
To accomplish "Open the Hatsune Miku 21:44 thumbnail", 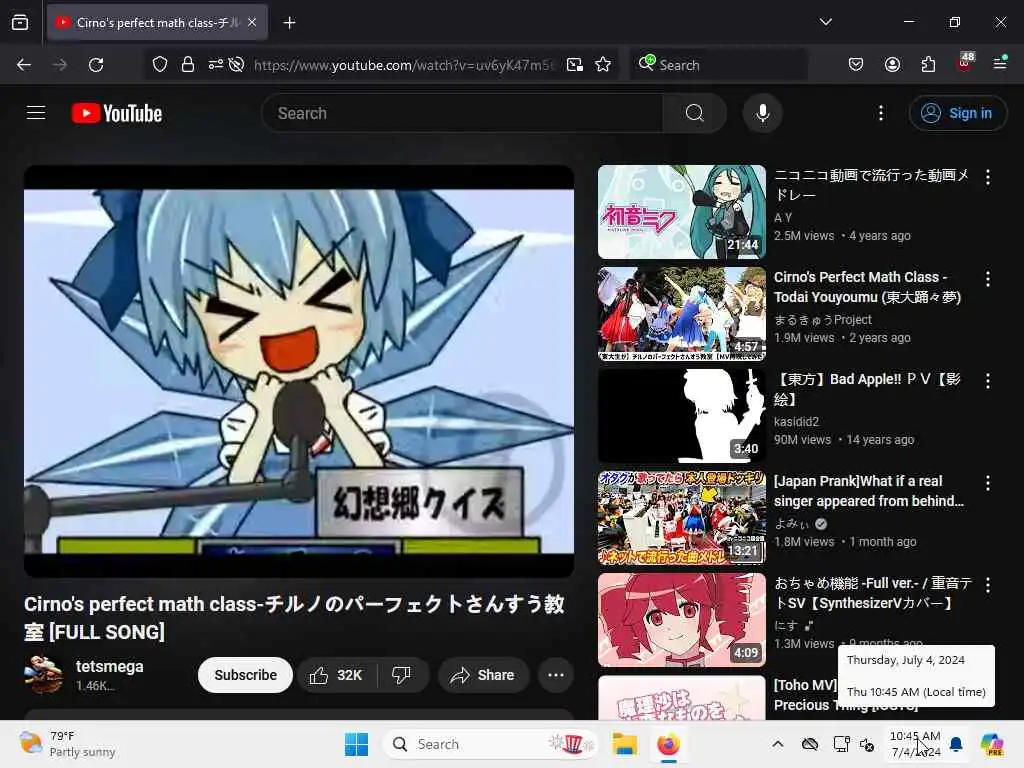I will [682, 212].
